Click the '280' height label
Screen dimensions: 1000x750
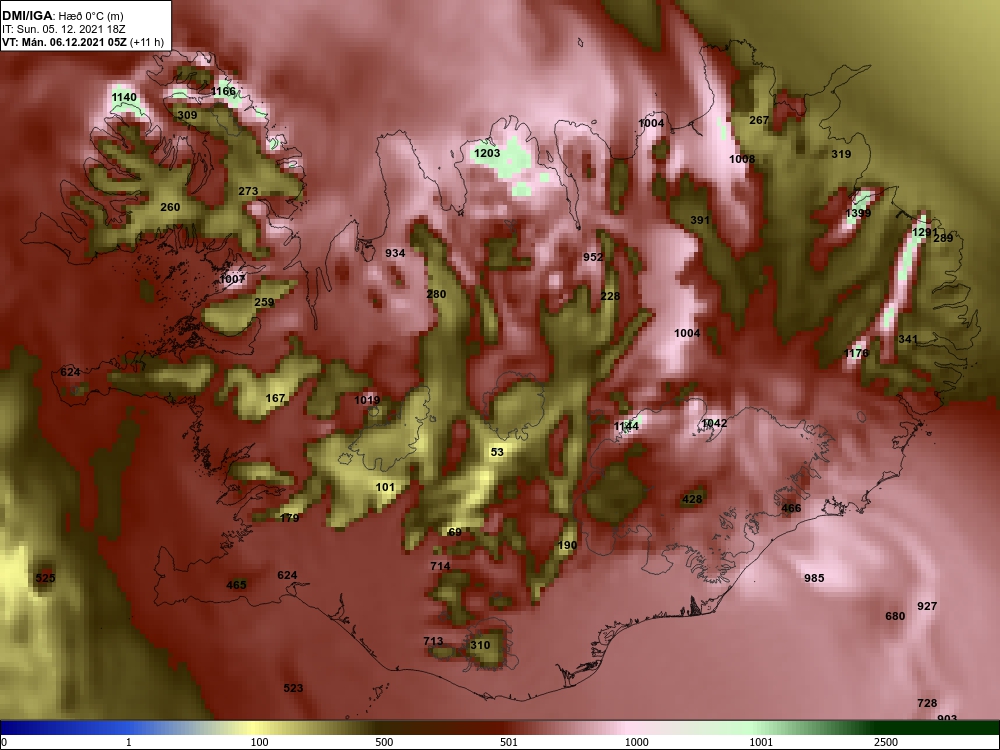(x=436, y=295)
